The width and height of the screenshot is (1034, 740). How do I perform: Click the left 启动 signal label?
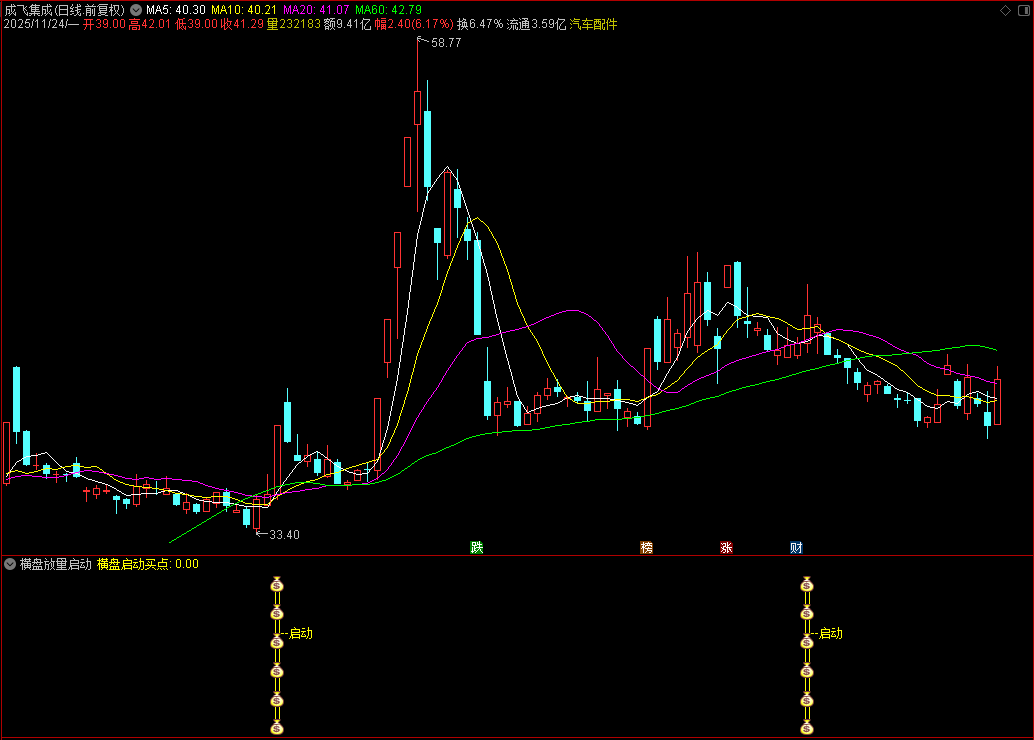pos(301,633)
